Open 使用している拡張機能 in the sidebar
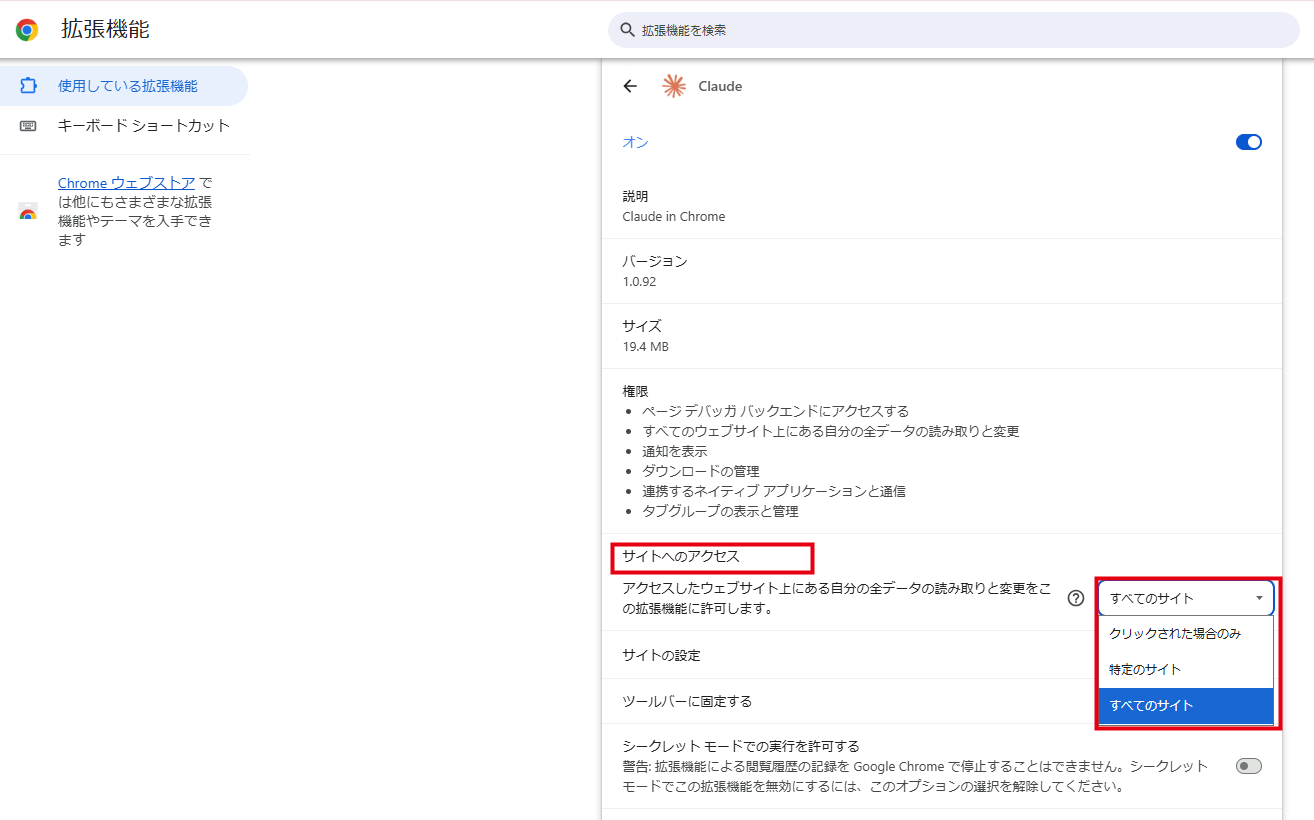The height and width of the screenshot is (820, 1314). (x=124, y=86)
